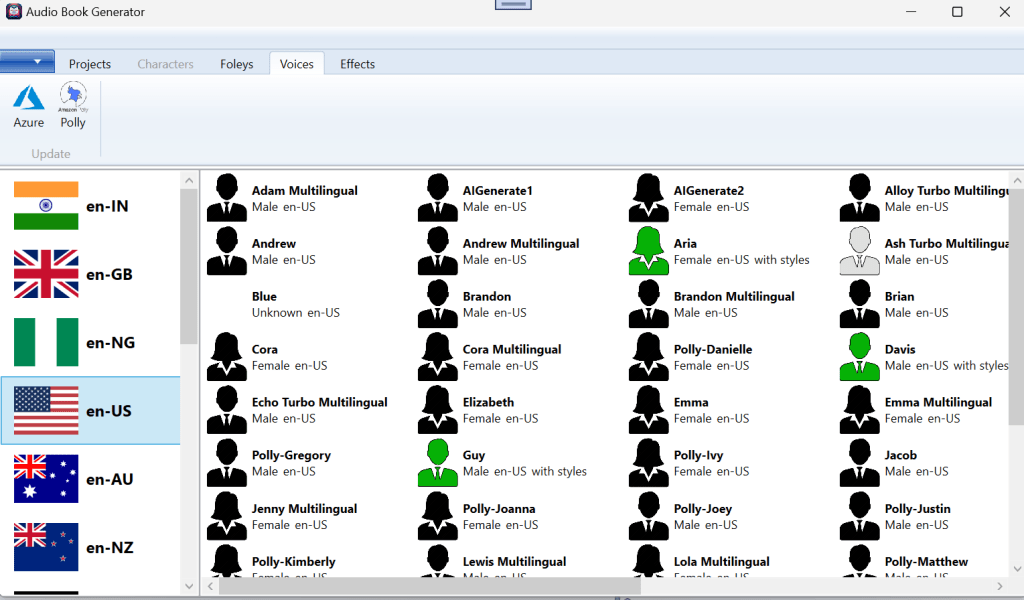The width and height of the screenshot is (1024, 600).
Task: Select the green Guy voice avatar
Action: 437,463
